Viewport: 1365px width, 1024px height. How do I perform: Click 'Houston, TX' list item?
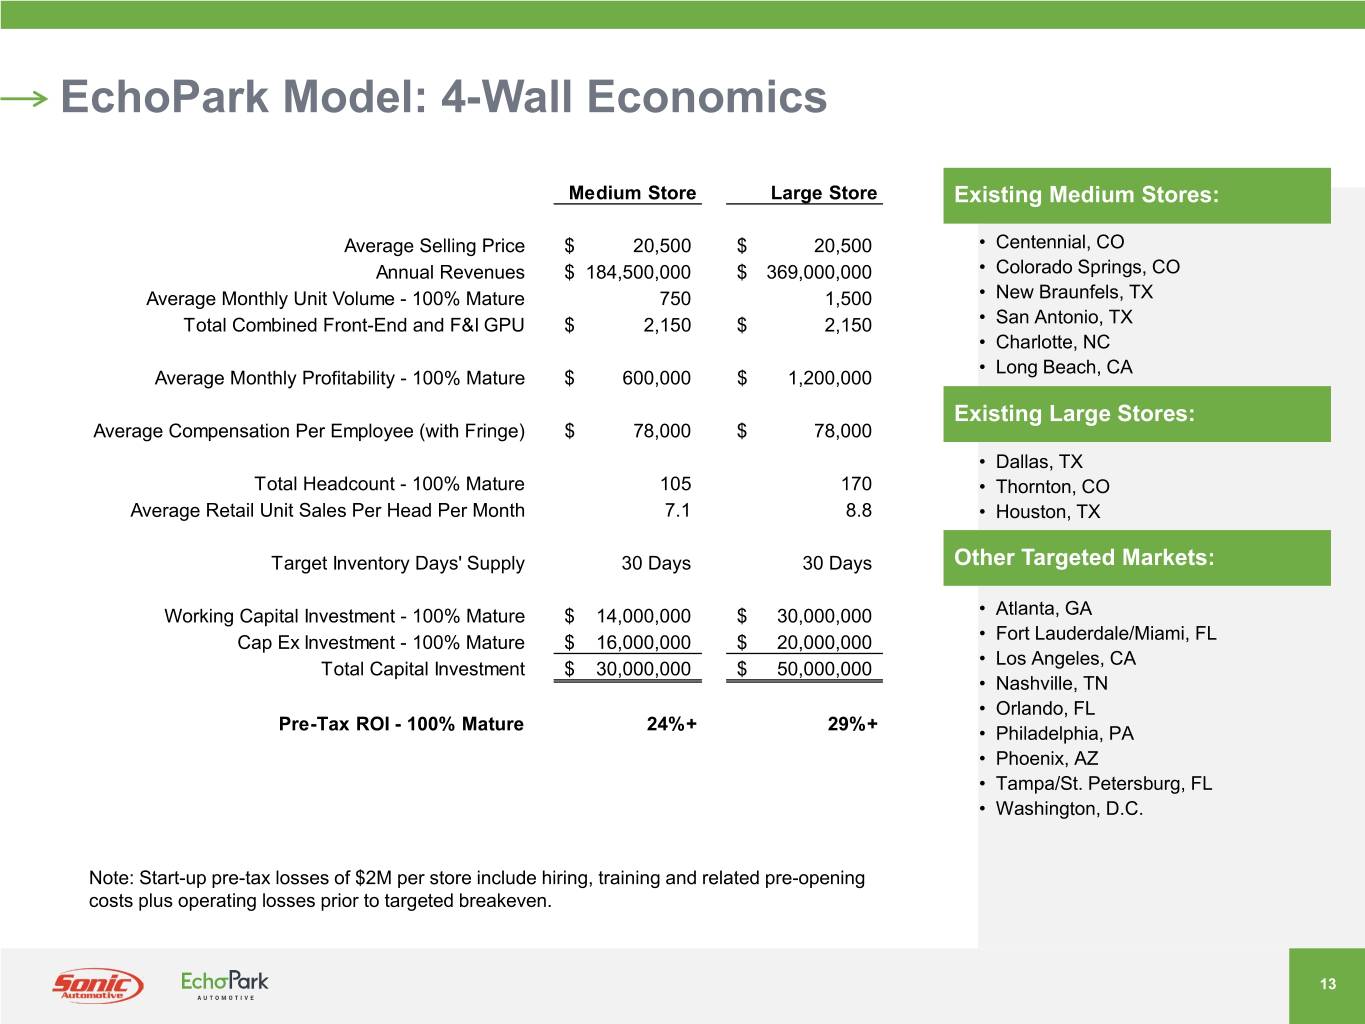(1048, 512)
